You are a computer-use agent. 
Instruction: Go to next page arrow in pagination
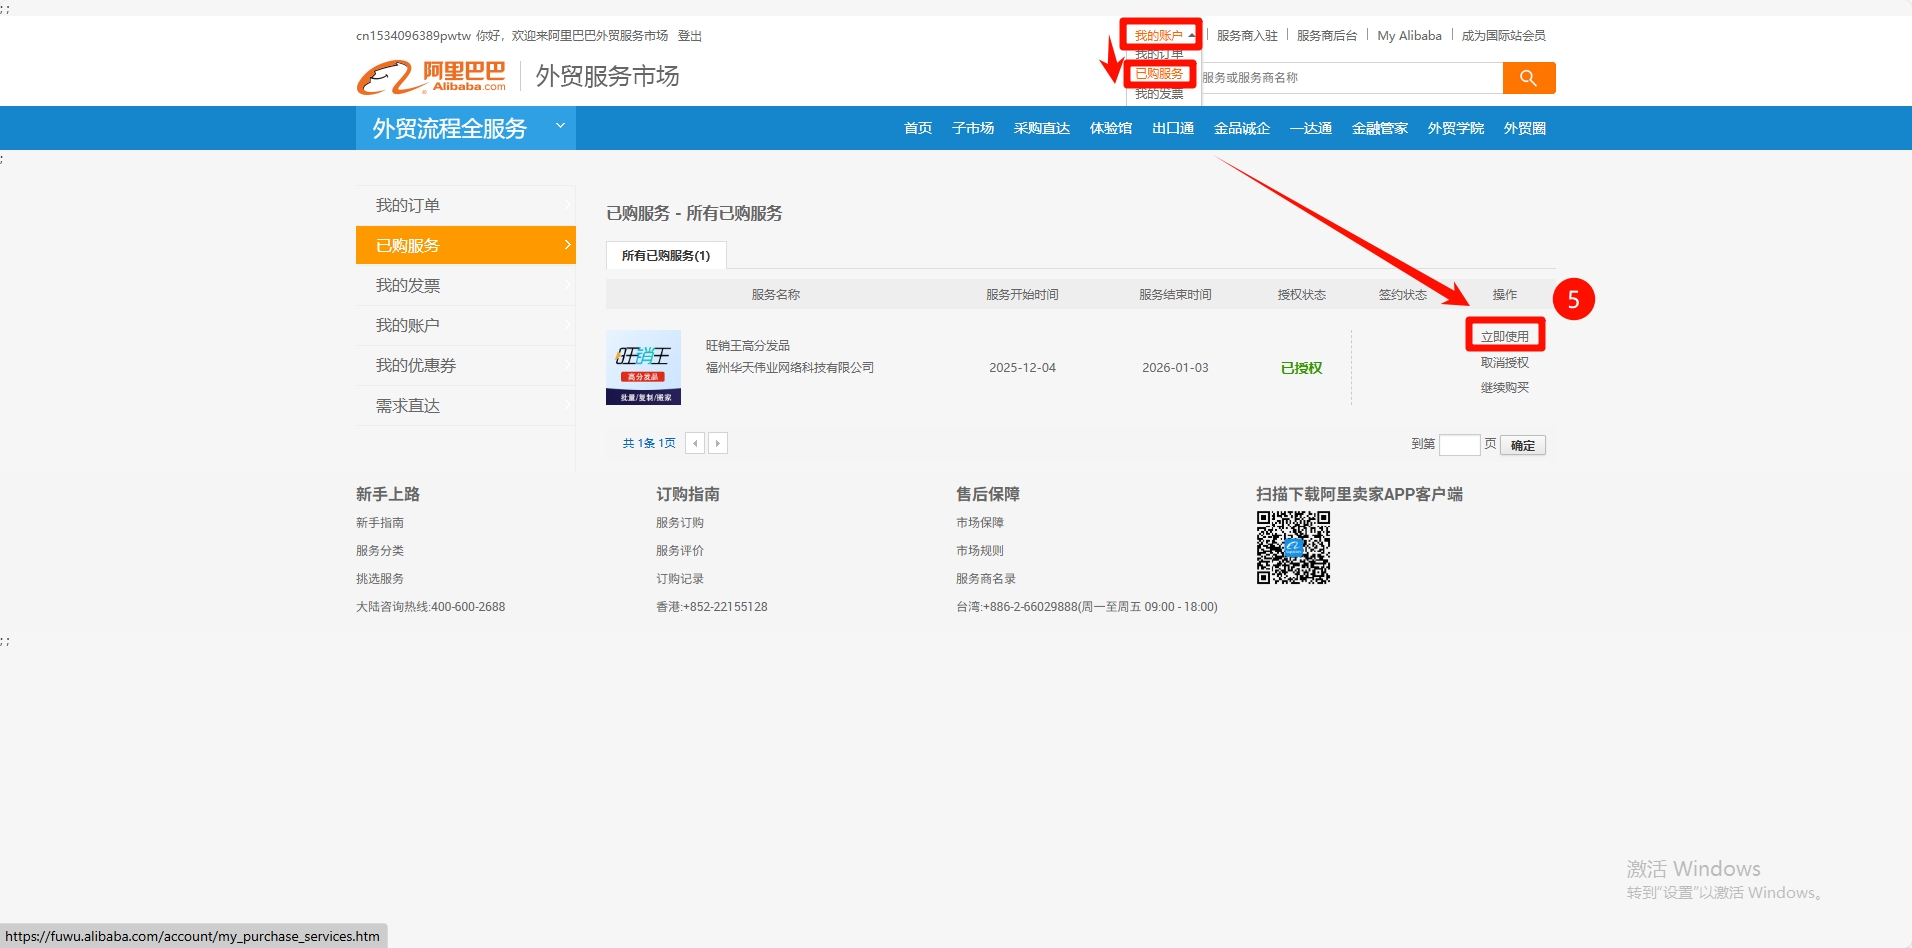(x=718, y=443)
